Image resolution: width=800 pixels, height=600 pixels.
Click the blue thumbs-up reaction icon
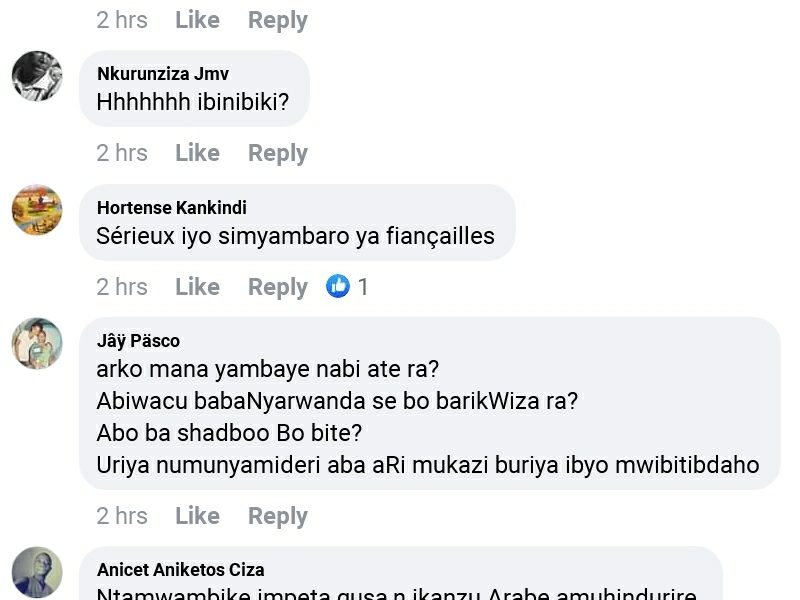click(338, 287)
